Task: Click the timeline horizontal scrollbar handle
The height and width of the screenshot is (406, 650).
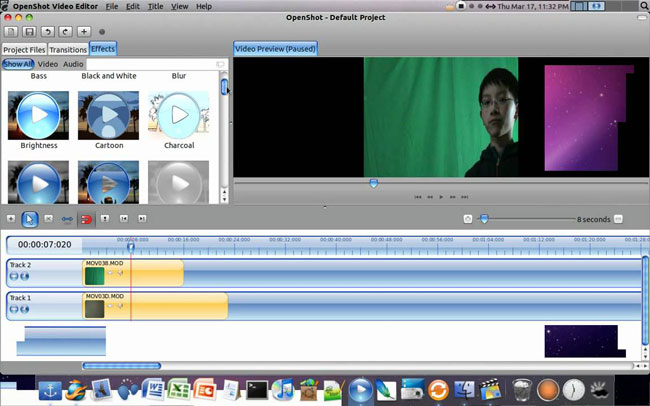Action: [121, 366]
